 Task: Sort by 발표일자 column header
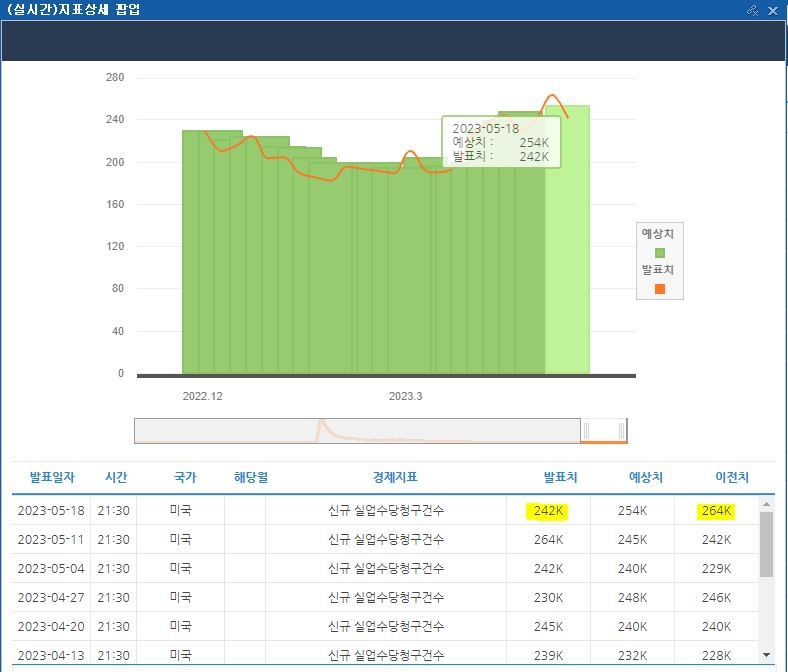point(52,477)
